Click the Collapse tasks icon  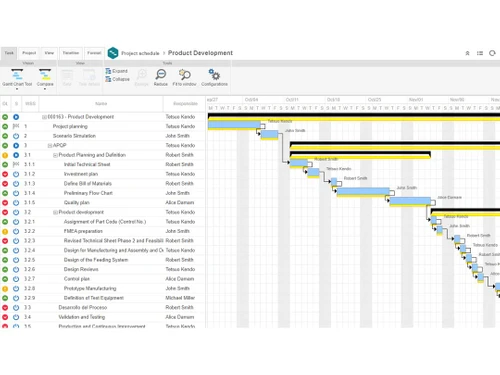(108, 79)
